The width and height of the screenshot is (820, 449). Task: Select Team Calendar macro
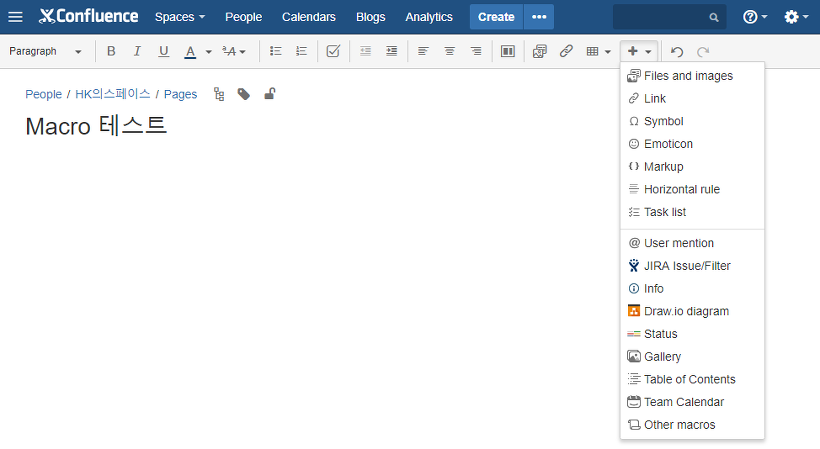pyautogui.click(x=692, y=402)
